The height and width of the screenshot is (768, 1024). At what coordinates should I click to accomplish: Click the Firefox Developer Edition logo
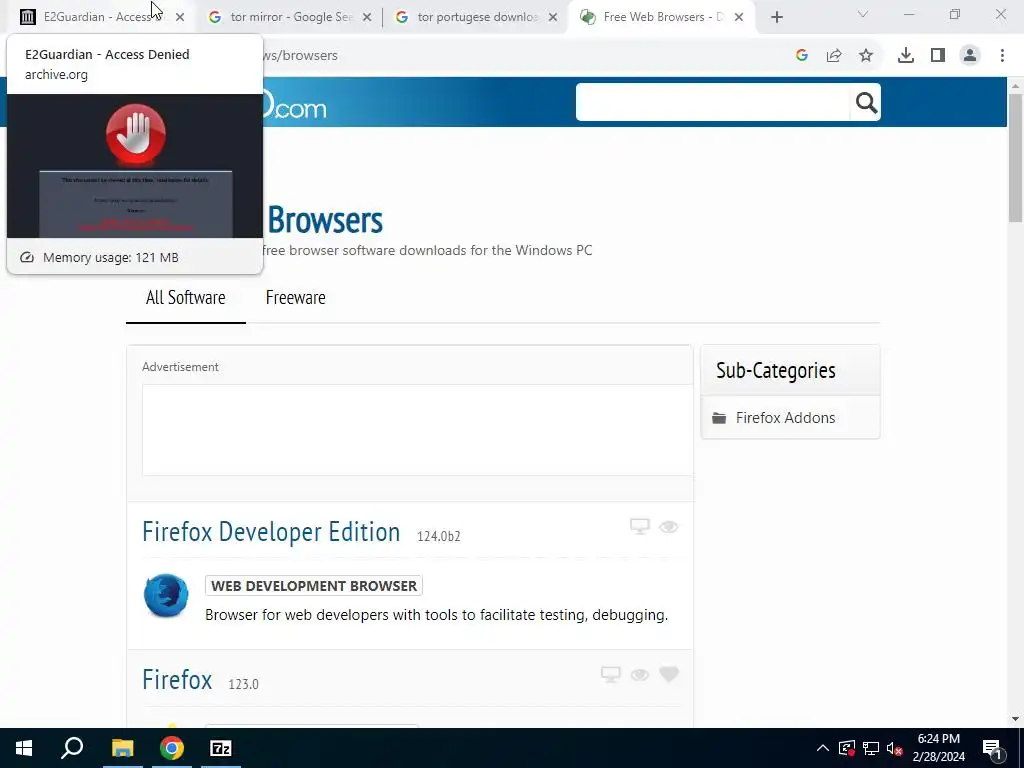click(166, 596)
